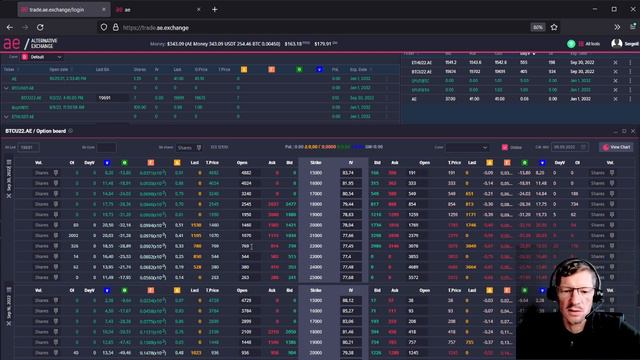Click the put Open value 191
Viewport: 640px width, 360px height.
coord(417,173)
